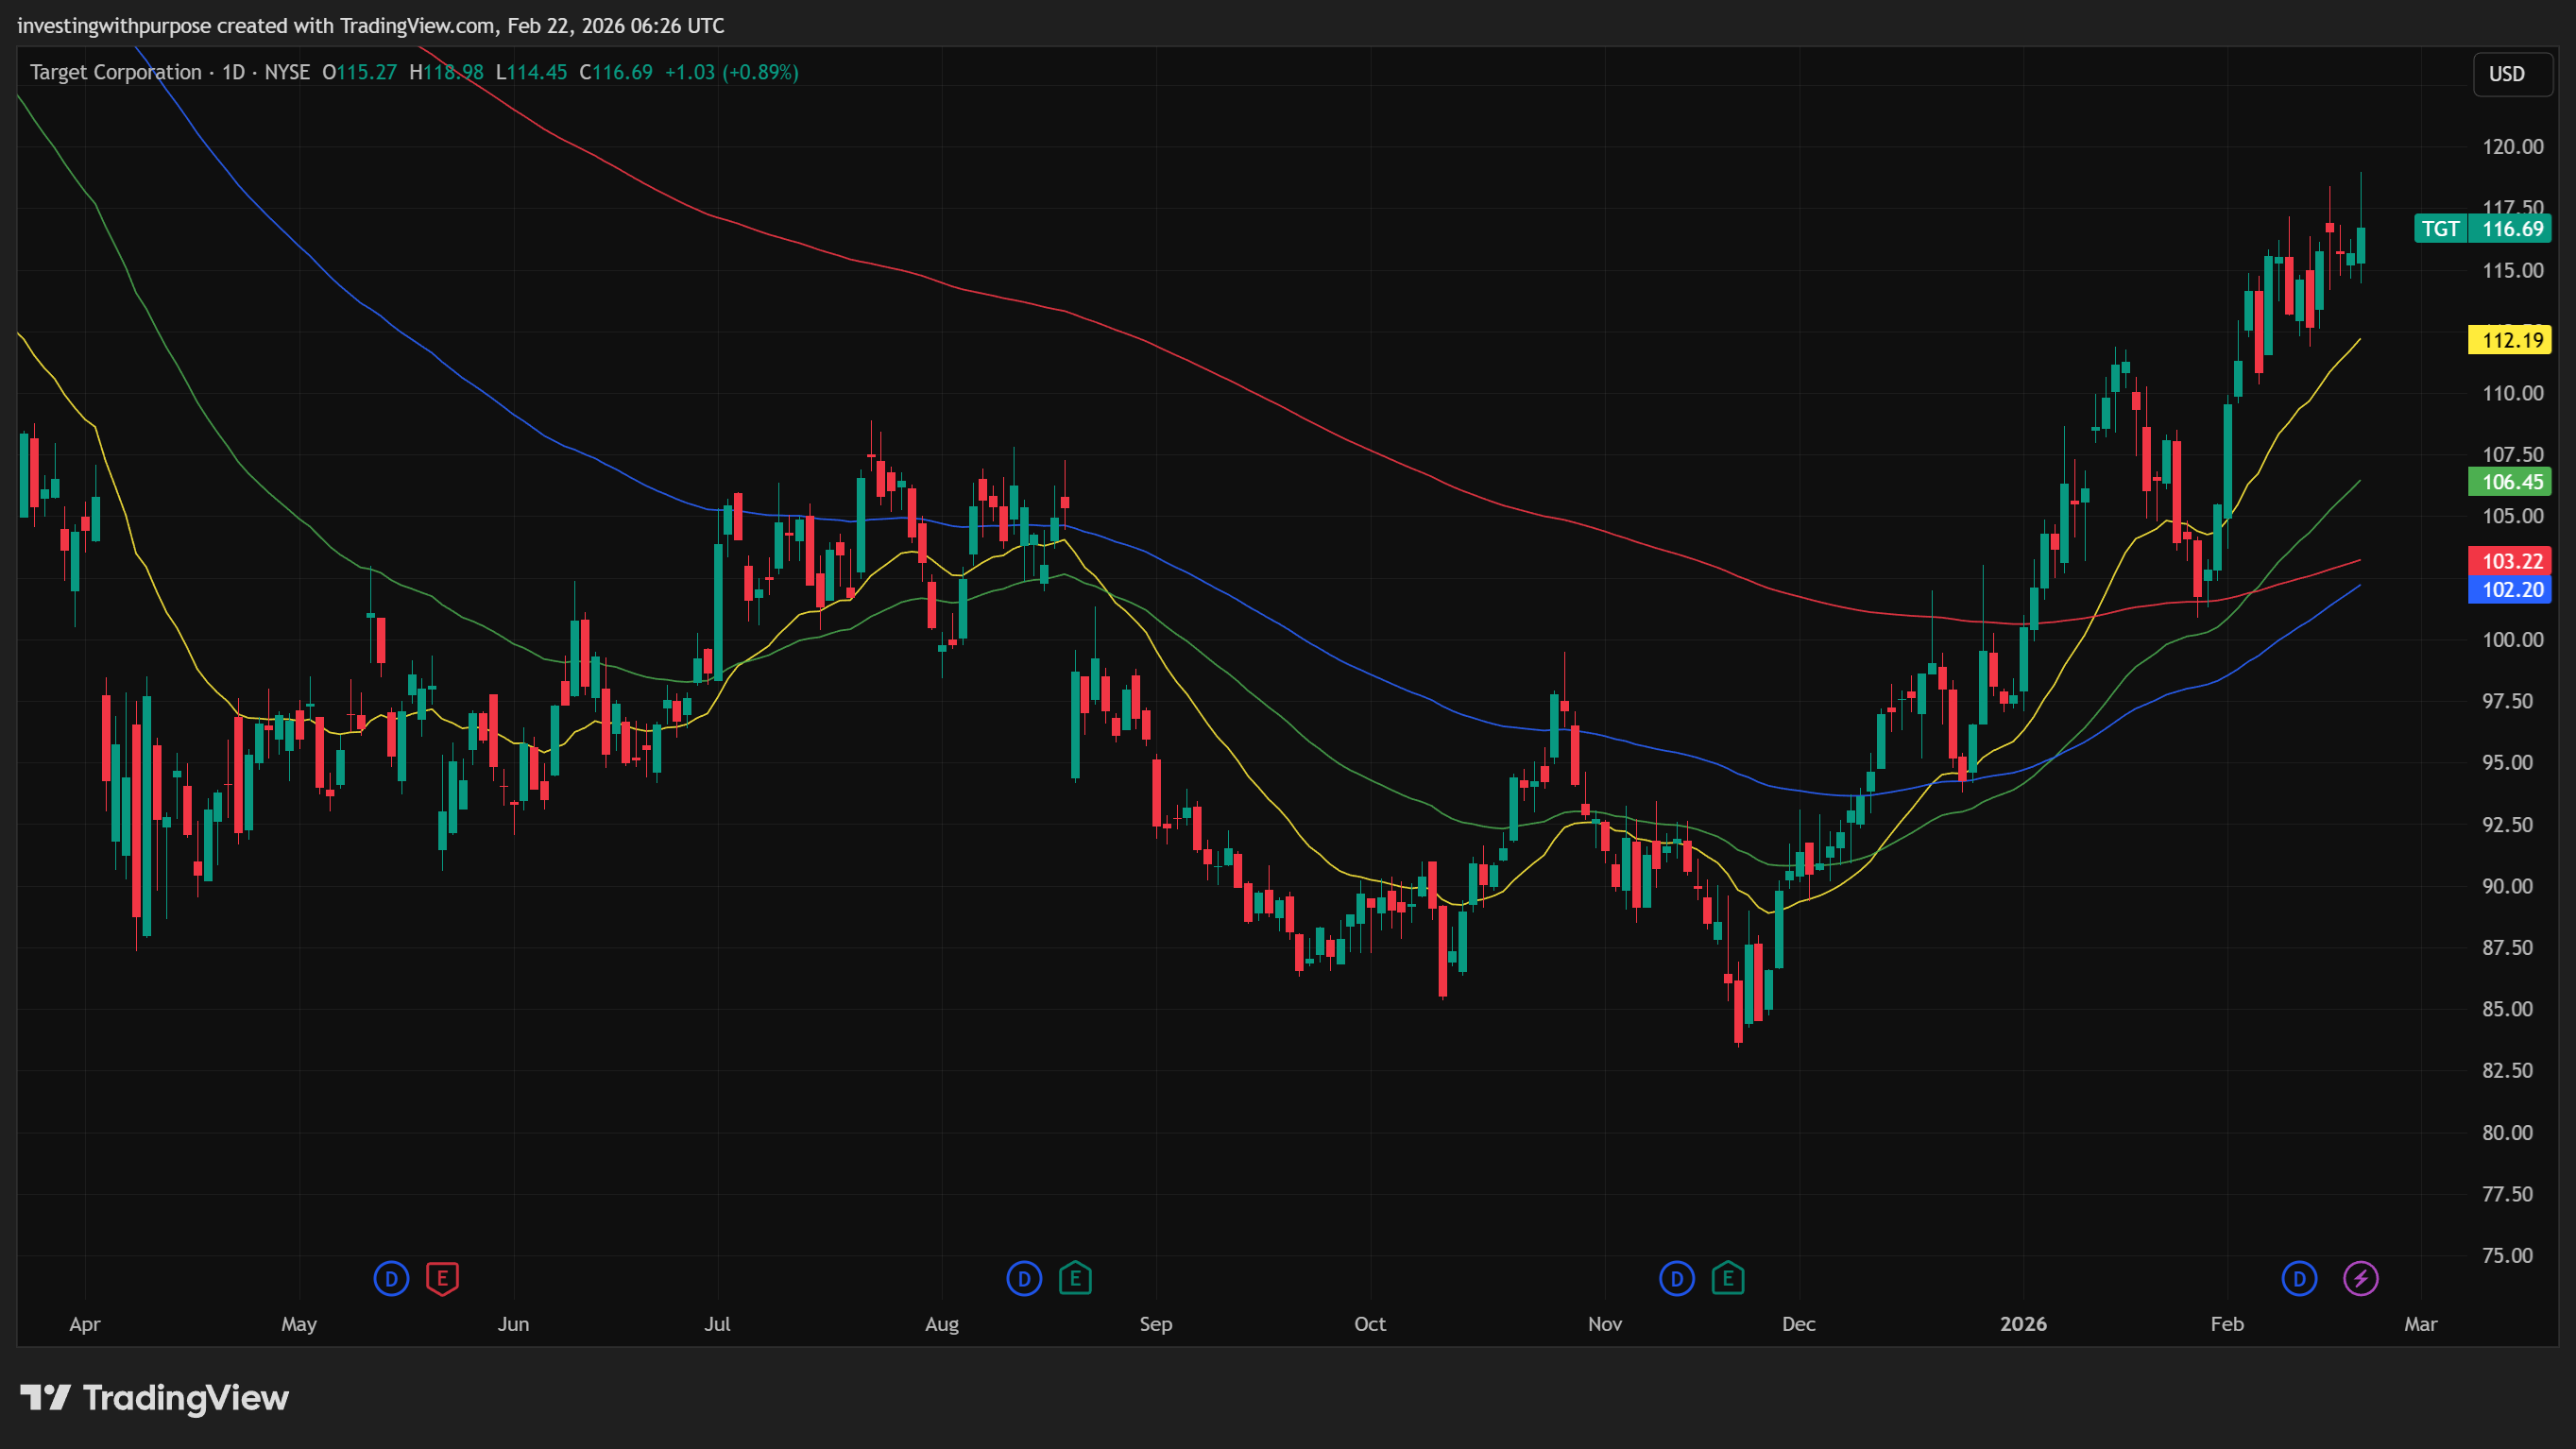This screenshot has width=2576, height=1449.
Task: Click the purple lightning event marker
Action: point(2361,1278)
